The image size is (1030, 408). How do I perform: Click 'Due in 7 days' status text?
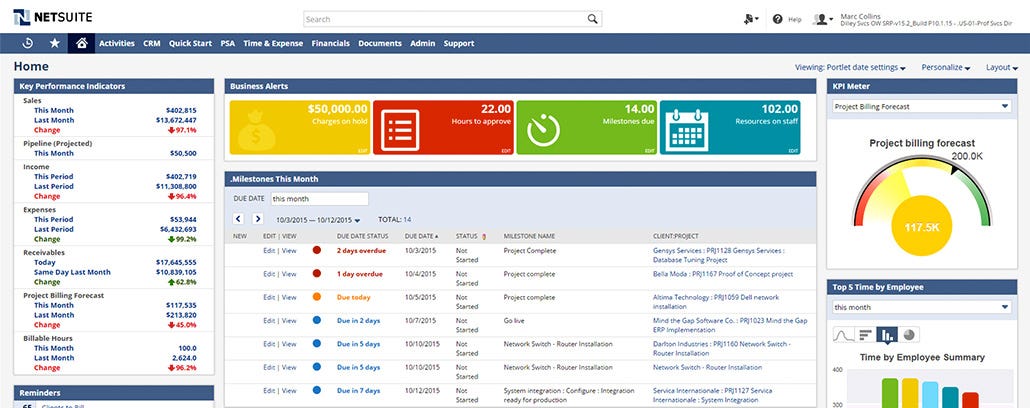click(x=359, y=391)
